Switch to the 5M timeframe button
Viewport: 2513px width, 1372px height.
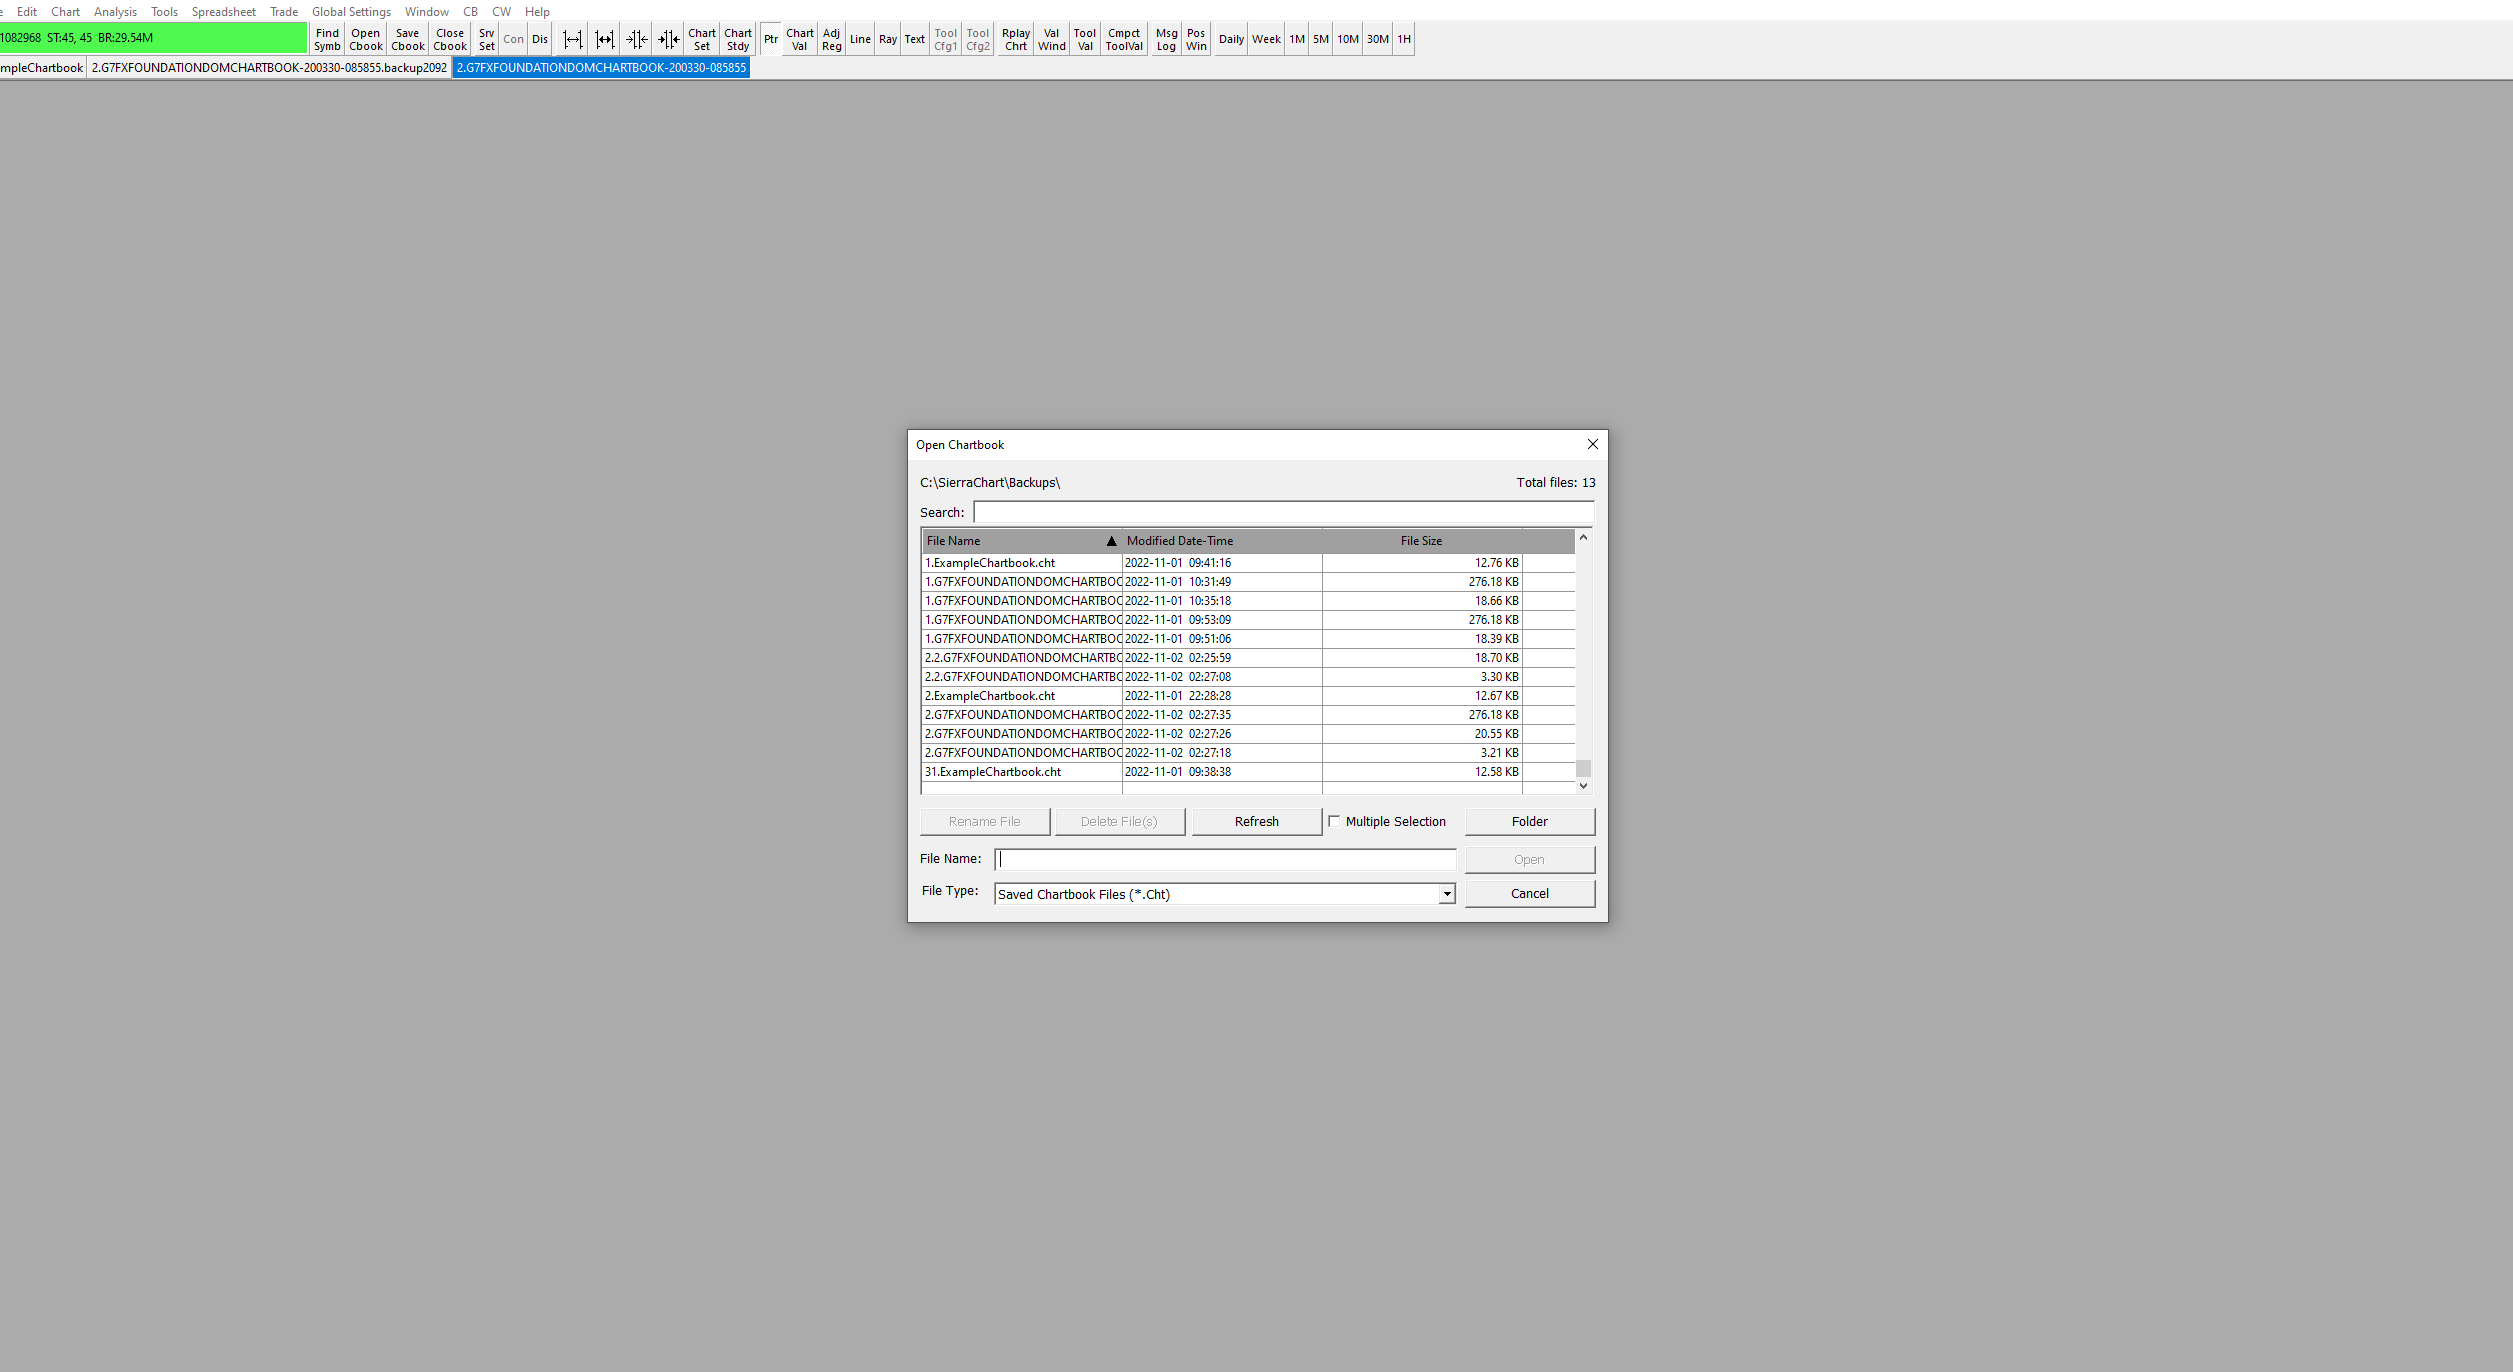click(x=1320, y=39)
